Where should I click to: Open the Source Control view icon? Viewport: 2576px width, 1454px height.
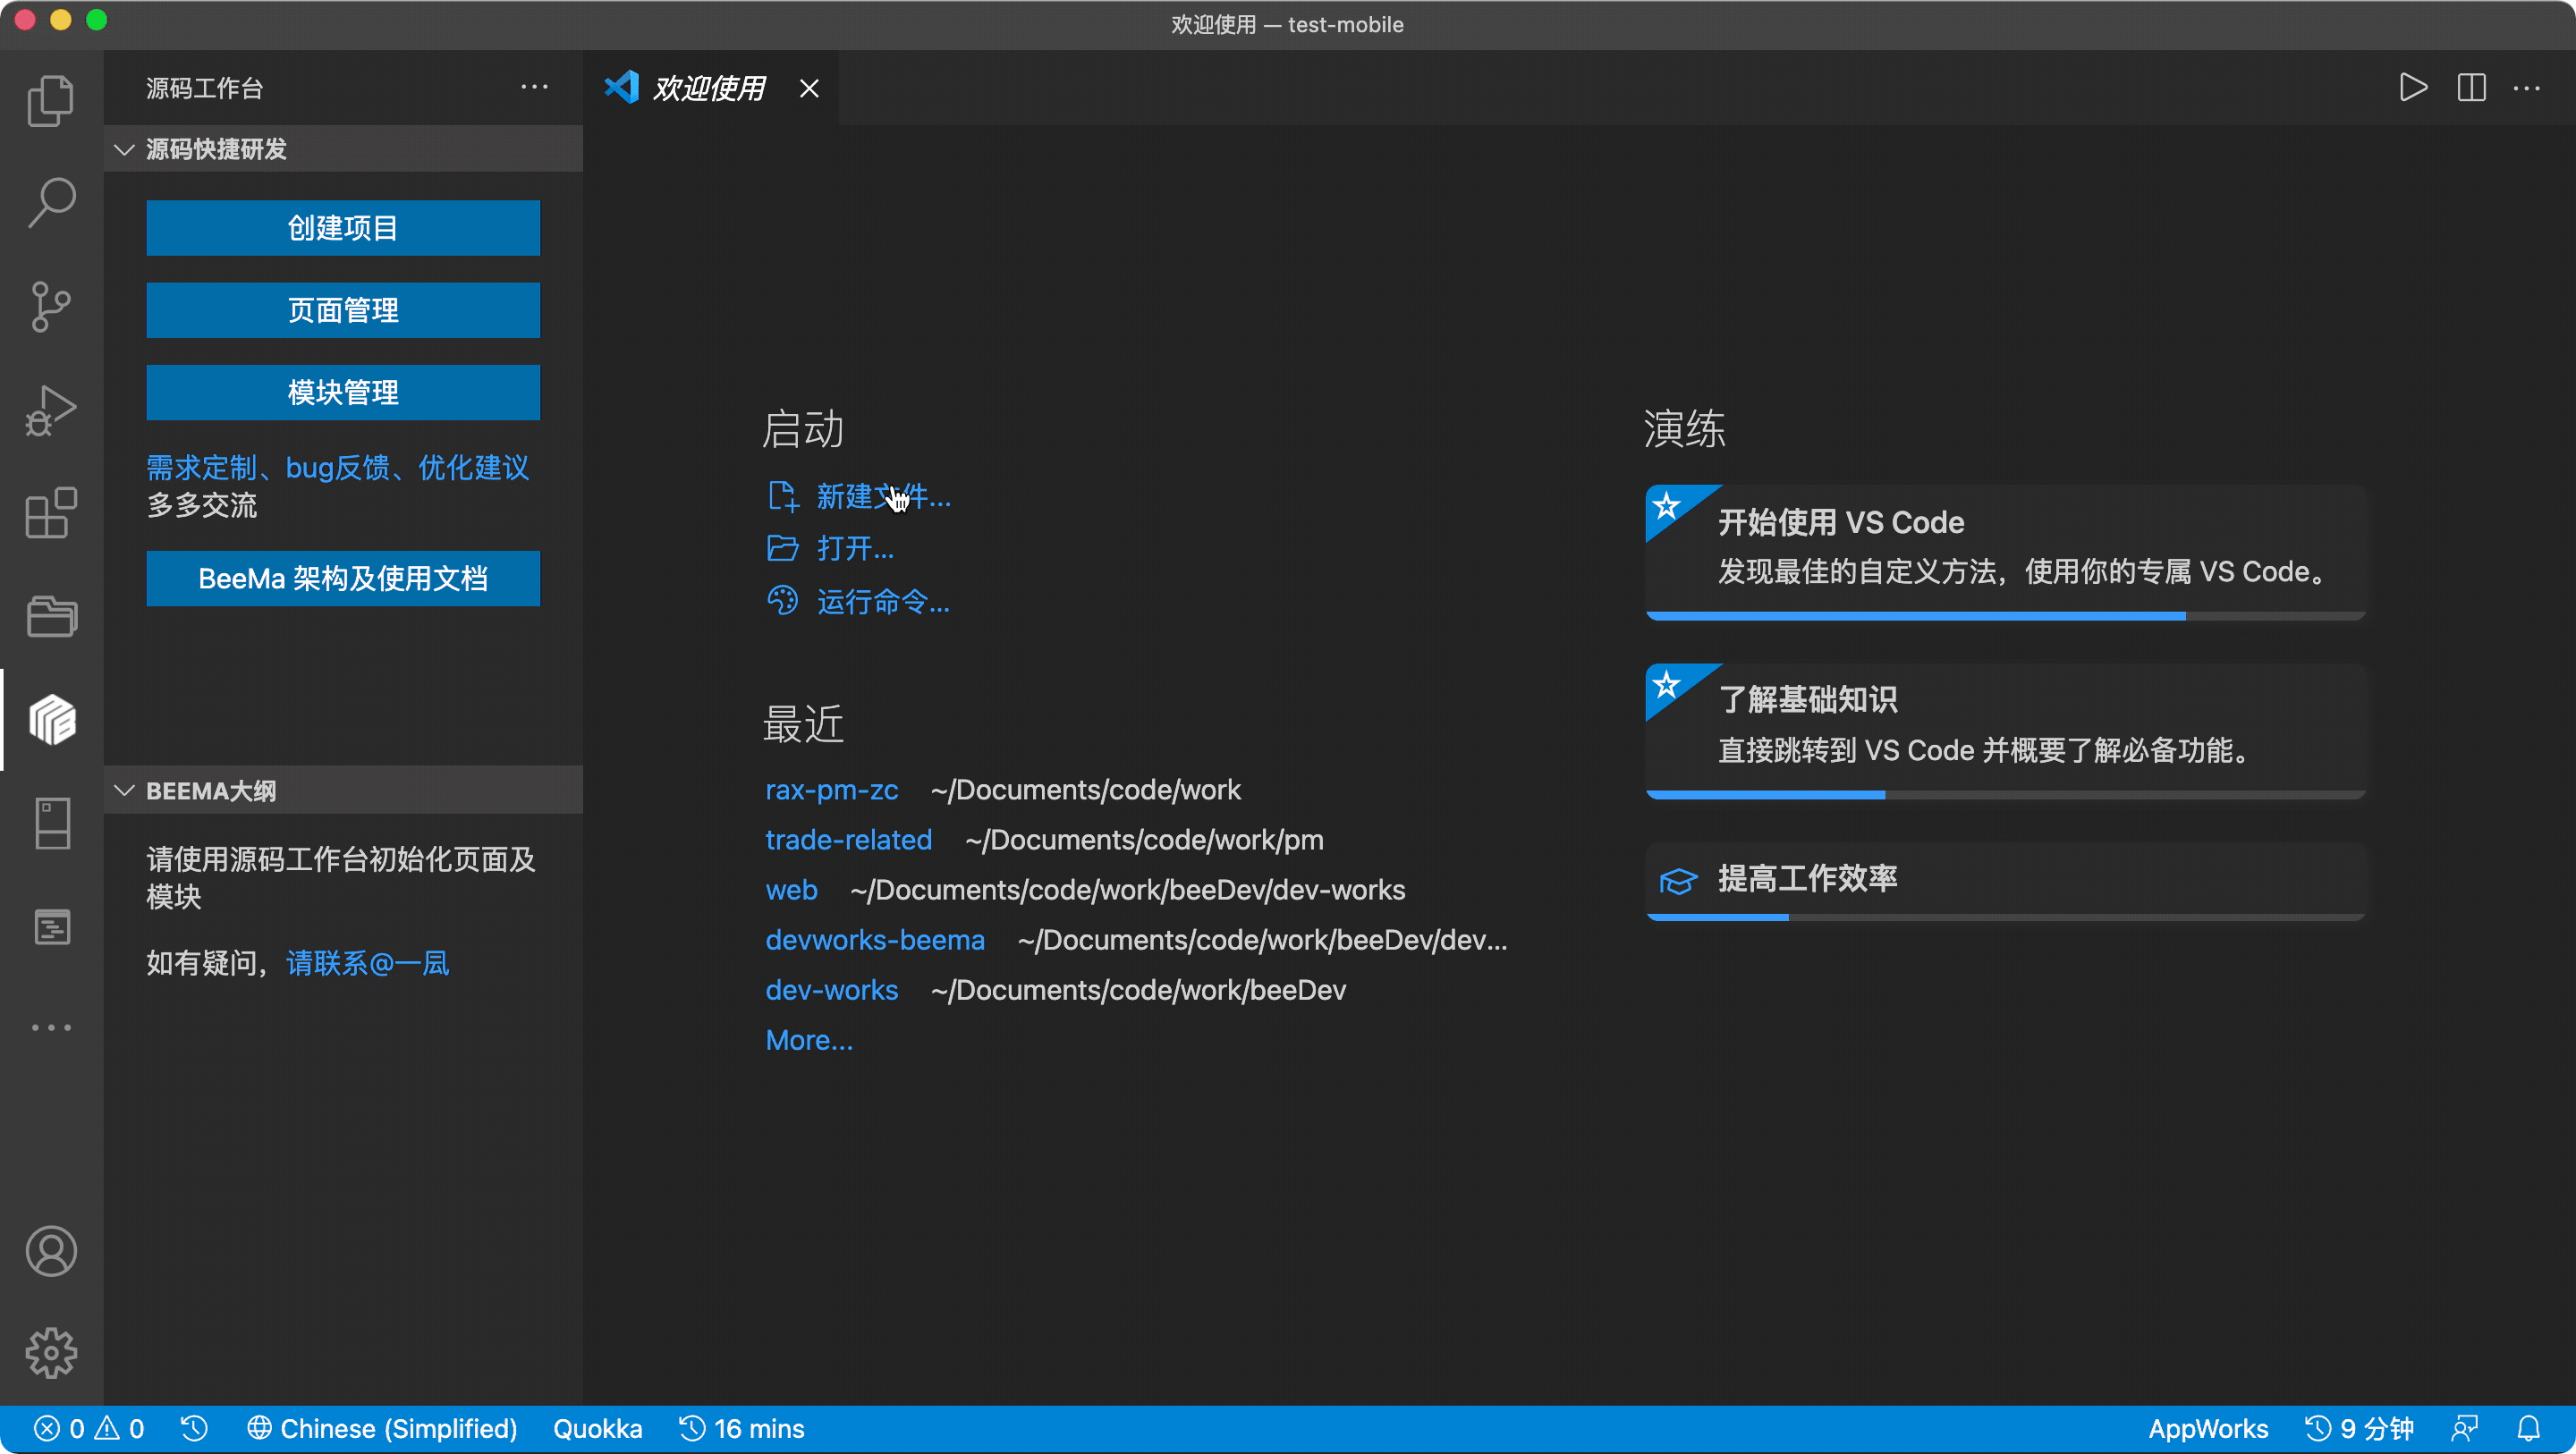[x=51, y=306]
